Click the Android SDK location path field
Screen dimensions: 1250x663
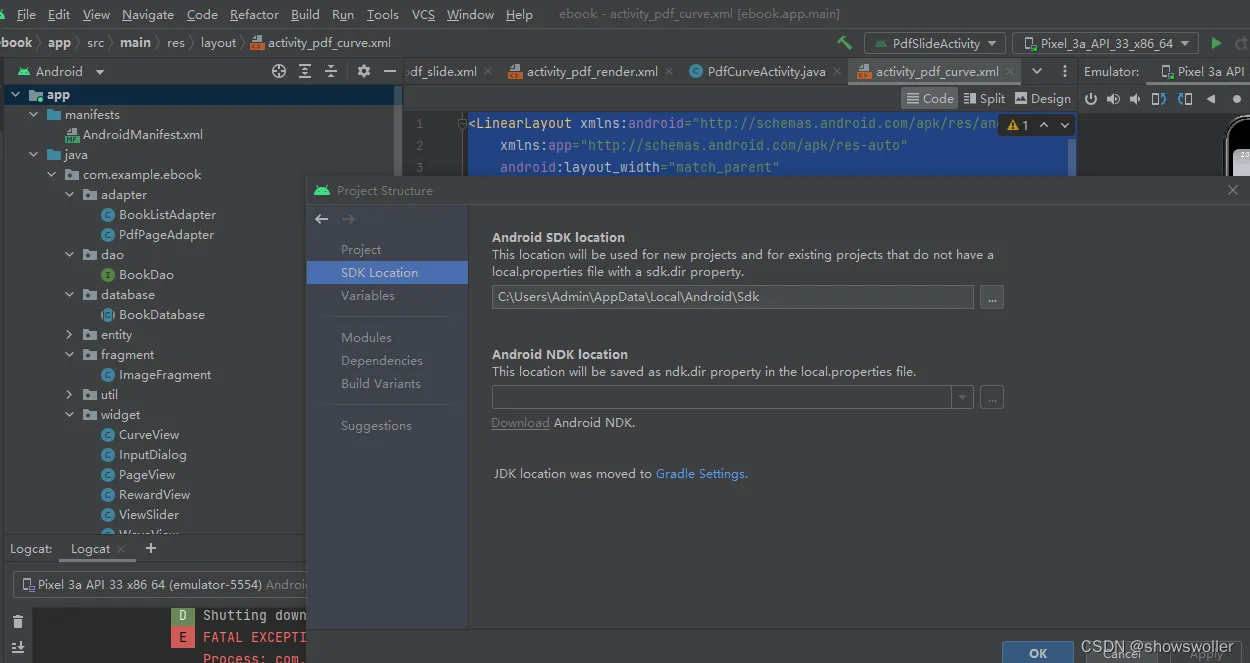click(x=732, y=297)
